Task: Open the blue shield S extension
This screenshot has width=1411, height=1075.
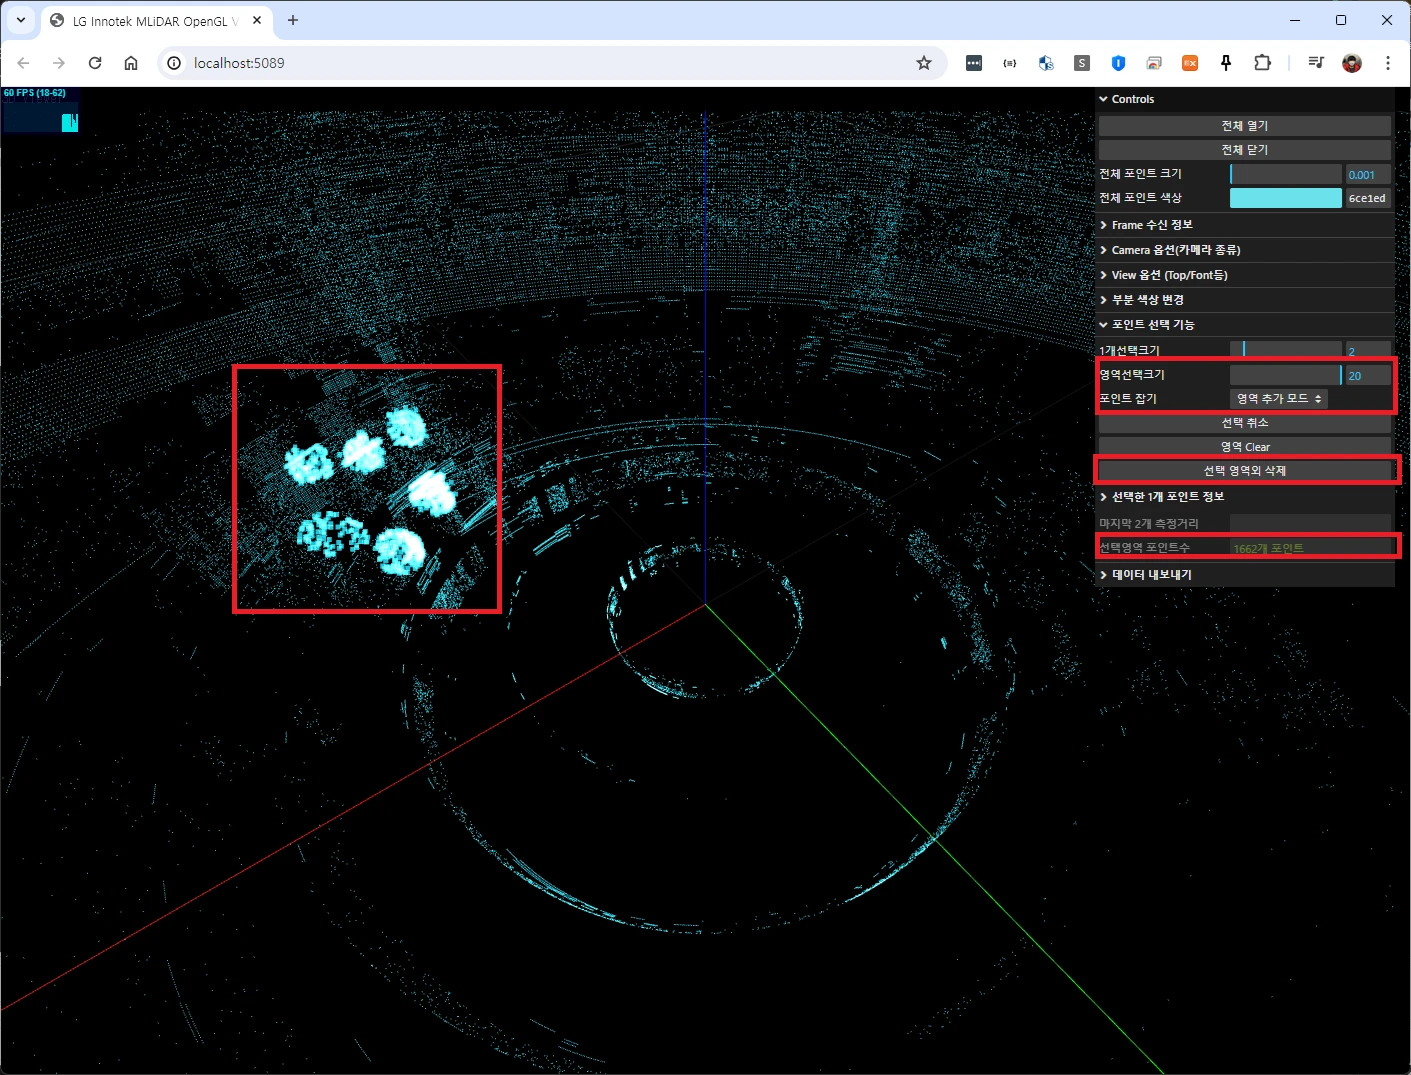Action: [1046, 63]
